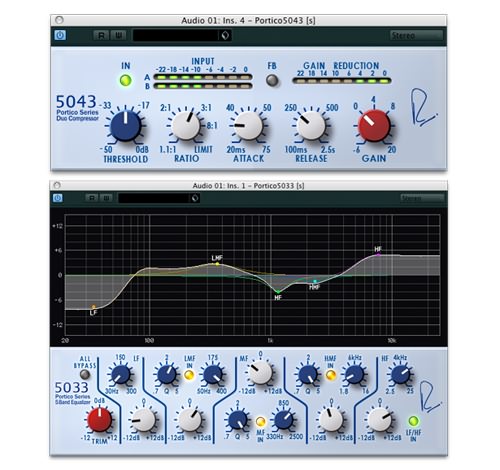Click the INPUT meter channel B
The height and width of the screenshot is (470, 500).
tap(203, 86)
